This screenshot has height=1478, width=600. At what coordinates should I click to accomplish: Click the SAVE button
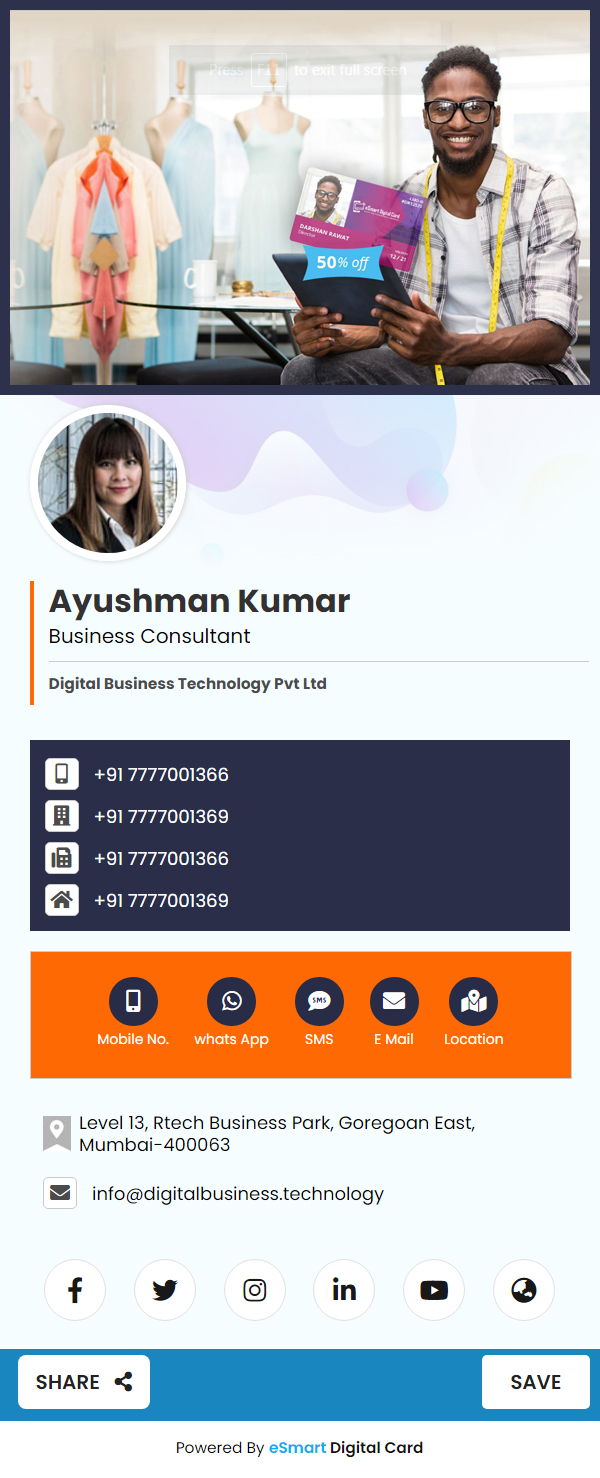[x=536, y=1382]
